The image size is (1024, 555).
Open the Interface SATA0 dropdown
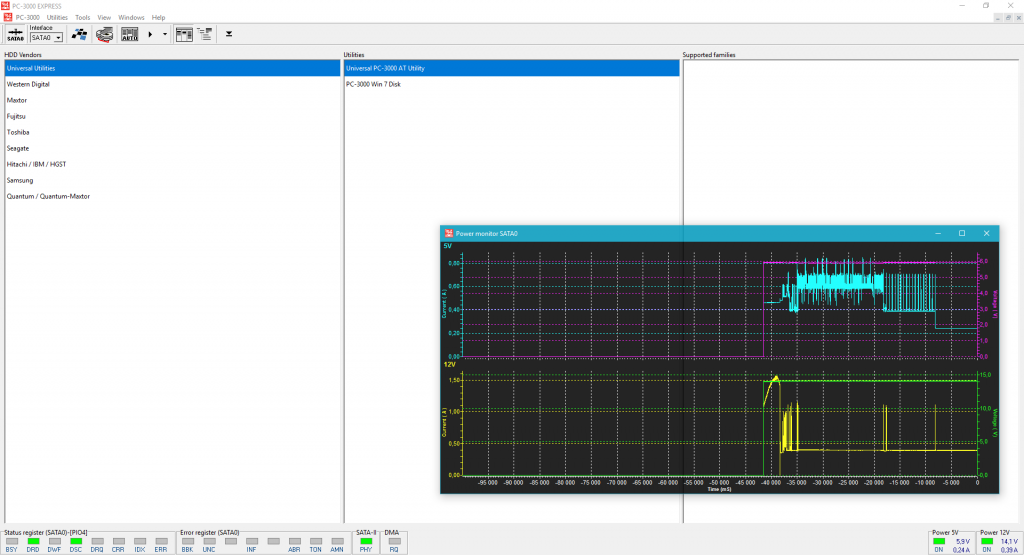[x=58, y=37]
